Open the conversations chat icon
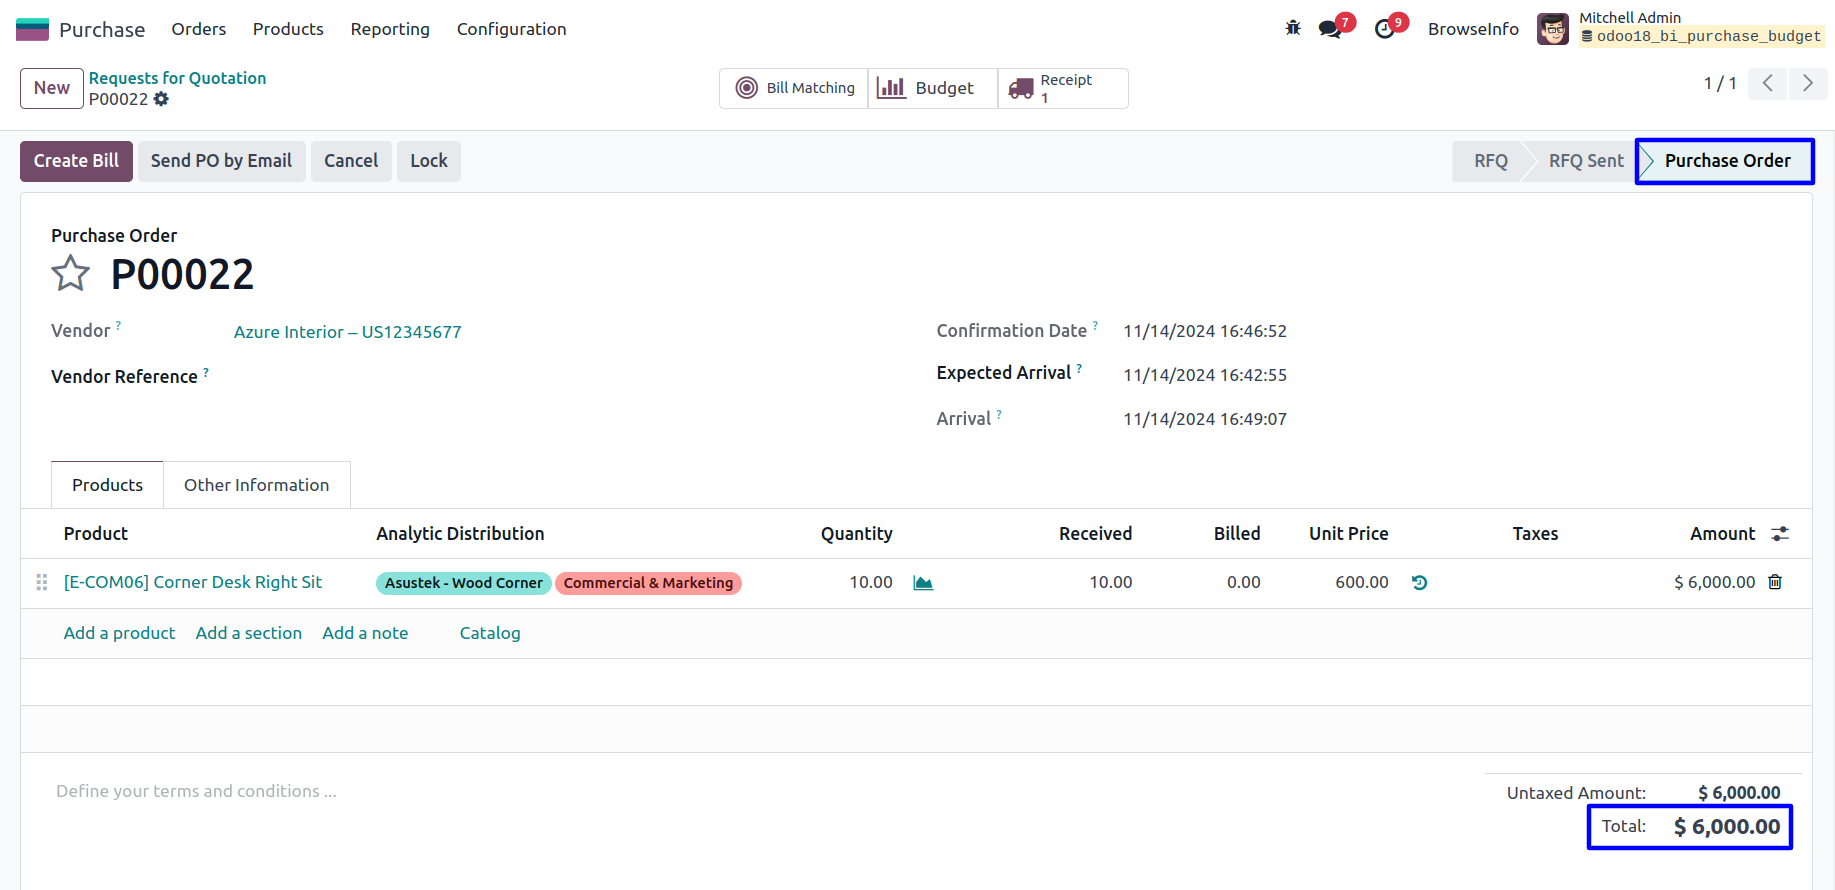Viewport: 1835px width, 890px height. coord(1330,29)
